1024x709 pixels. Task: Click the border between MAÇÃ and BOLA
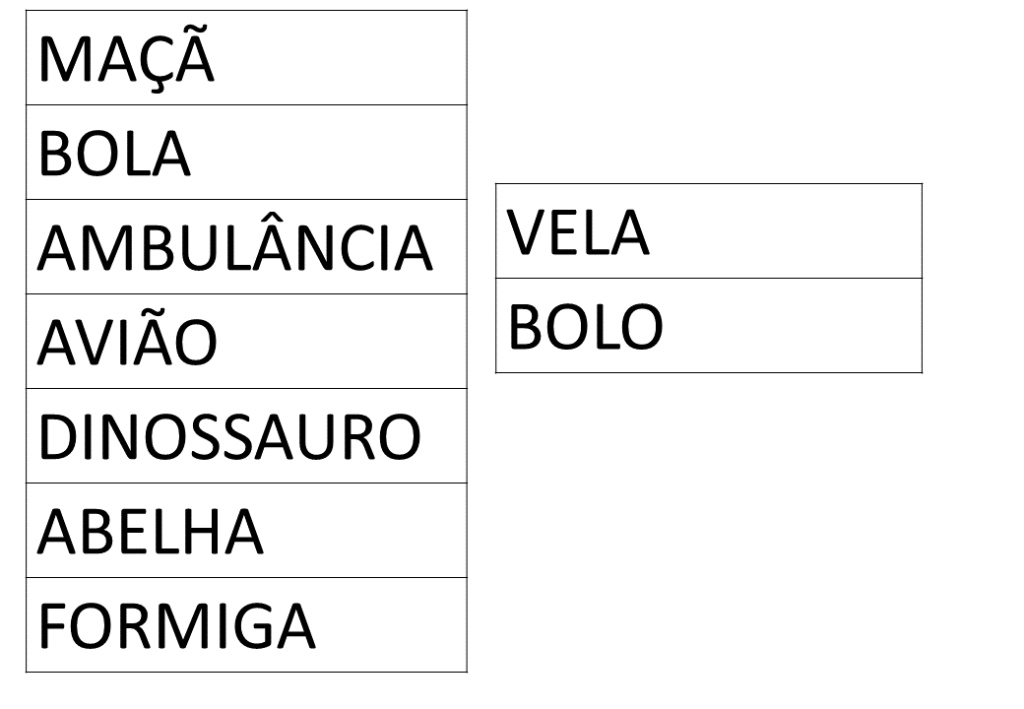tap(246, 105)
